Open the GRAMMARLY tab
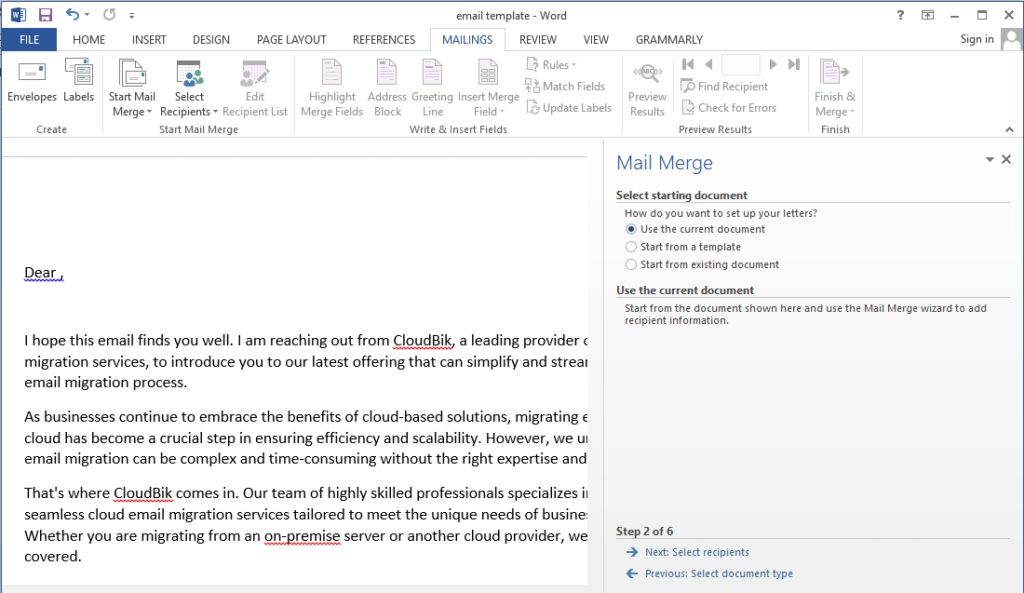 tap(668, 39)
